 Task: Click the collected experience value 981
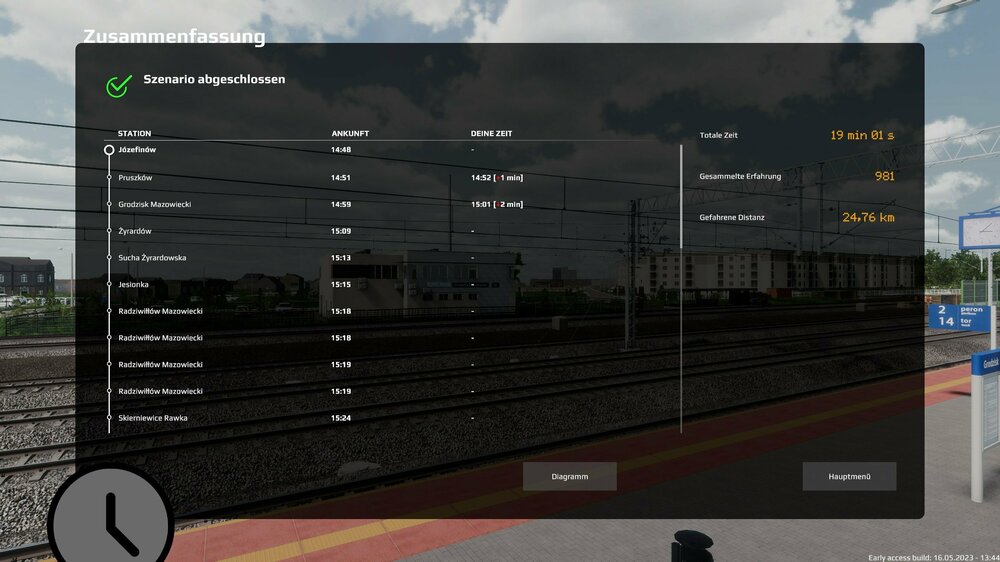click(x=885, y=176)
